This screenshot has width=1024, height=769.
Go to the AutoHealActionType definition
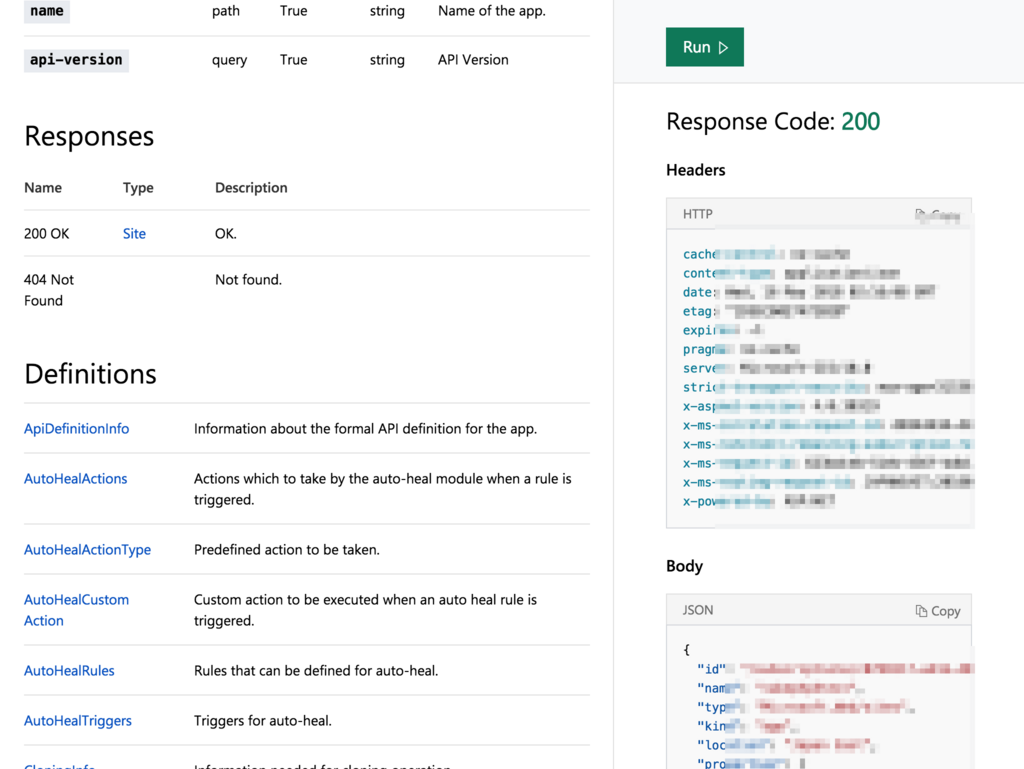(88, 550)
